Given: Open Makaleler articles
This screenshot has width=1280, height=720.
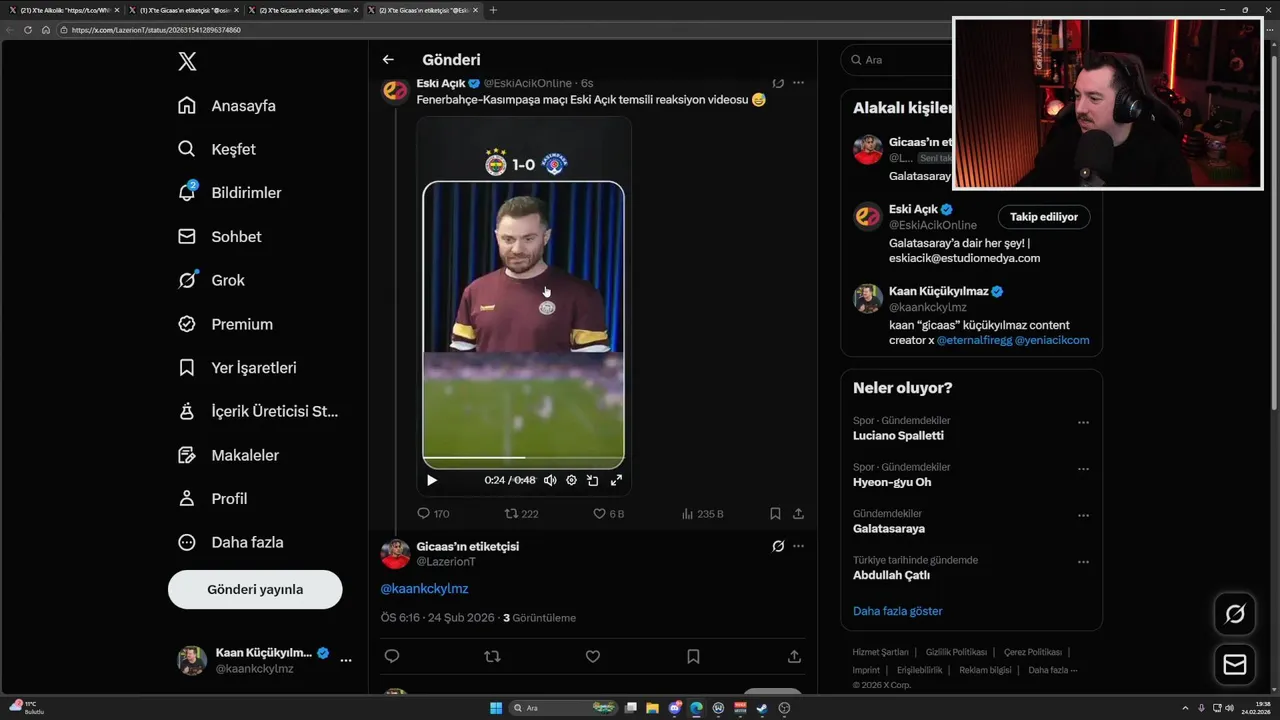Looking at the screenshot, I should pyautogui.click(x=228, y=455).
